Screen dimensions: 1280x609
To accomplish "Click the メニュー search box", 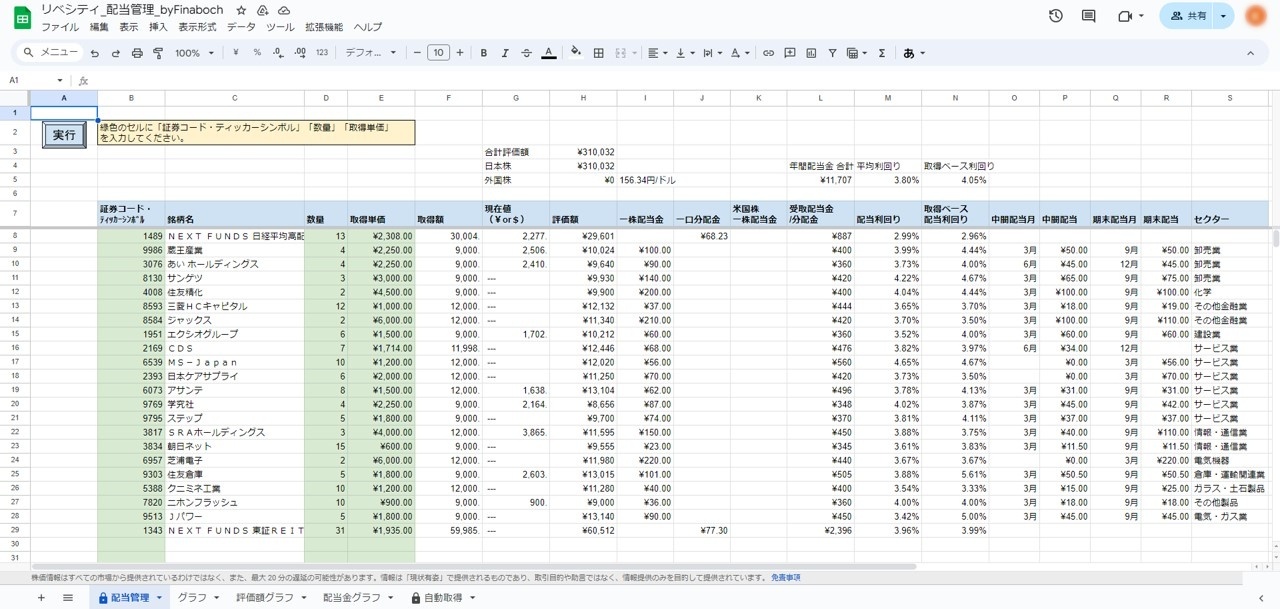I will 50,53.
